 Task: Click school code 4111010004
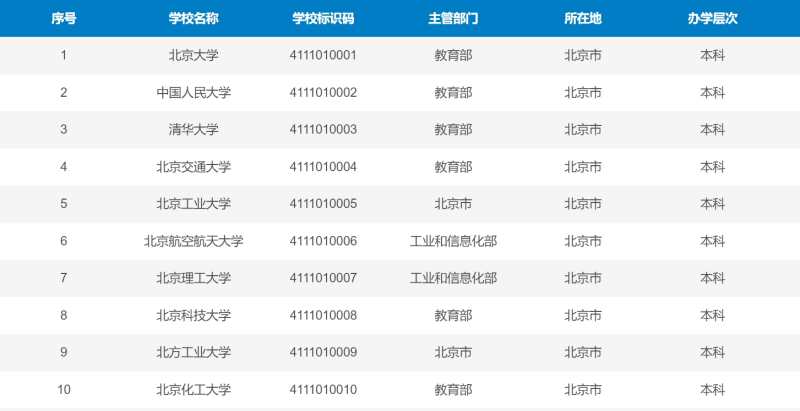(323, 167)
